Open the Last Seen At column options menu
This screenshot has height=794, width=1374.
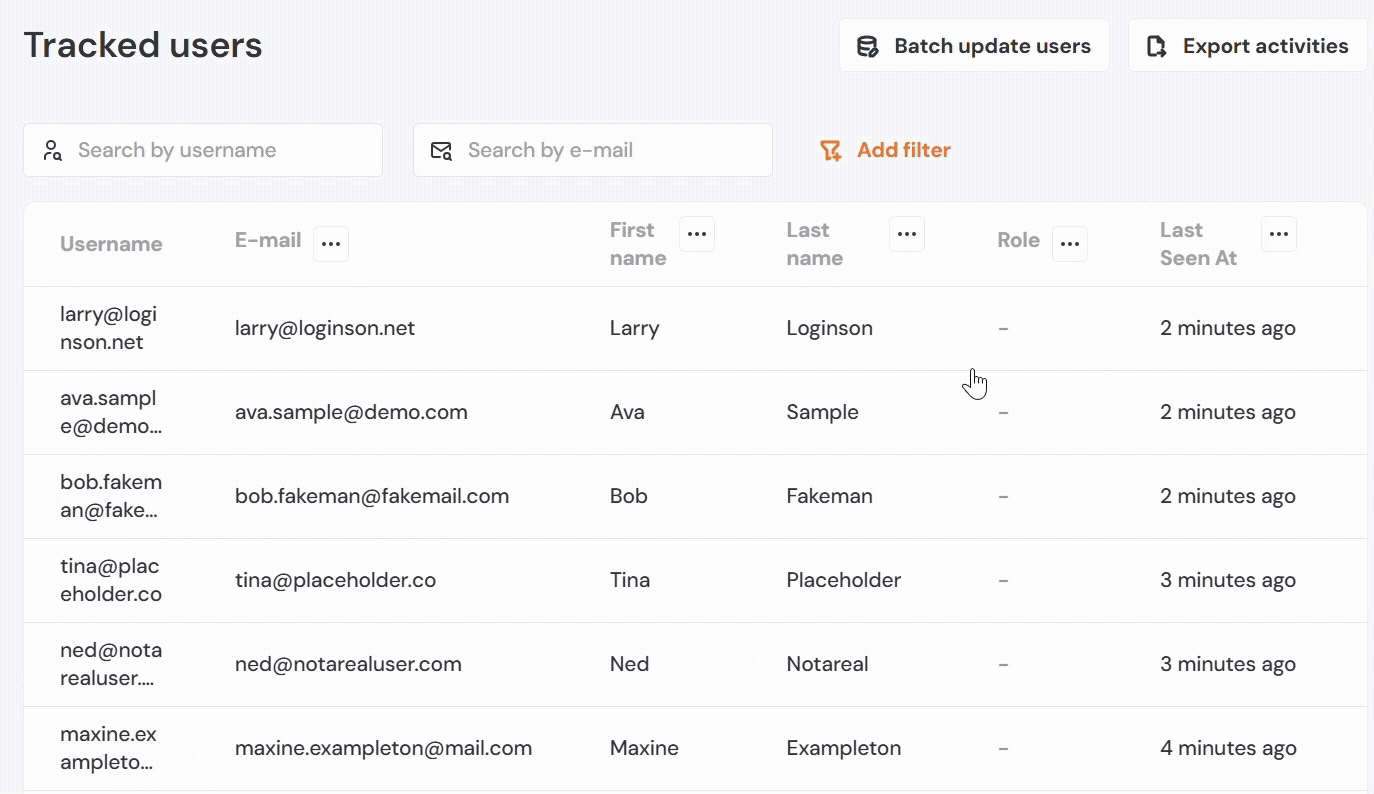[1279, 234]
